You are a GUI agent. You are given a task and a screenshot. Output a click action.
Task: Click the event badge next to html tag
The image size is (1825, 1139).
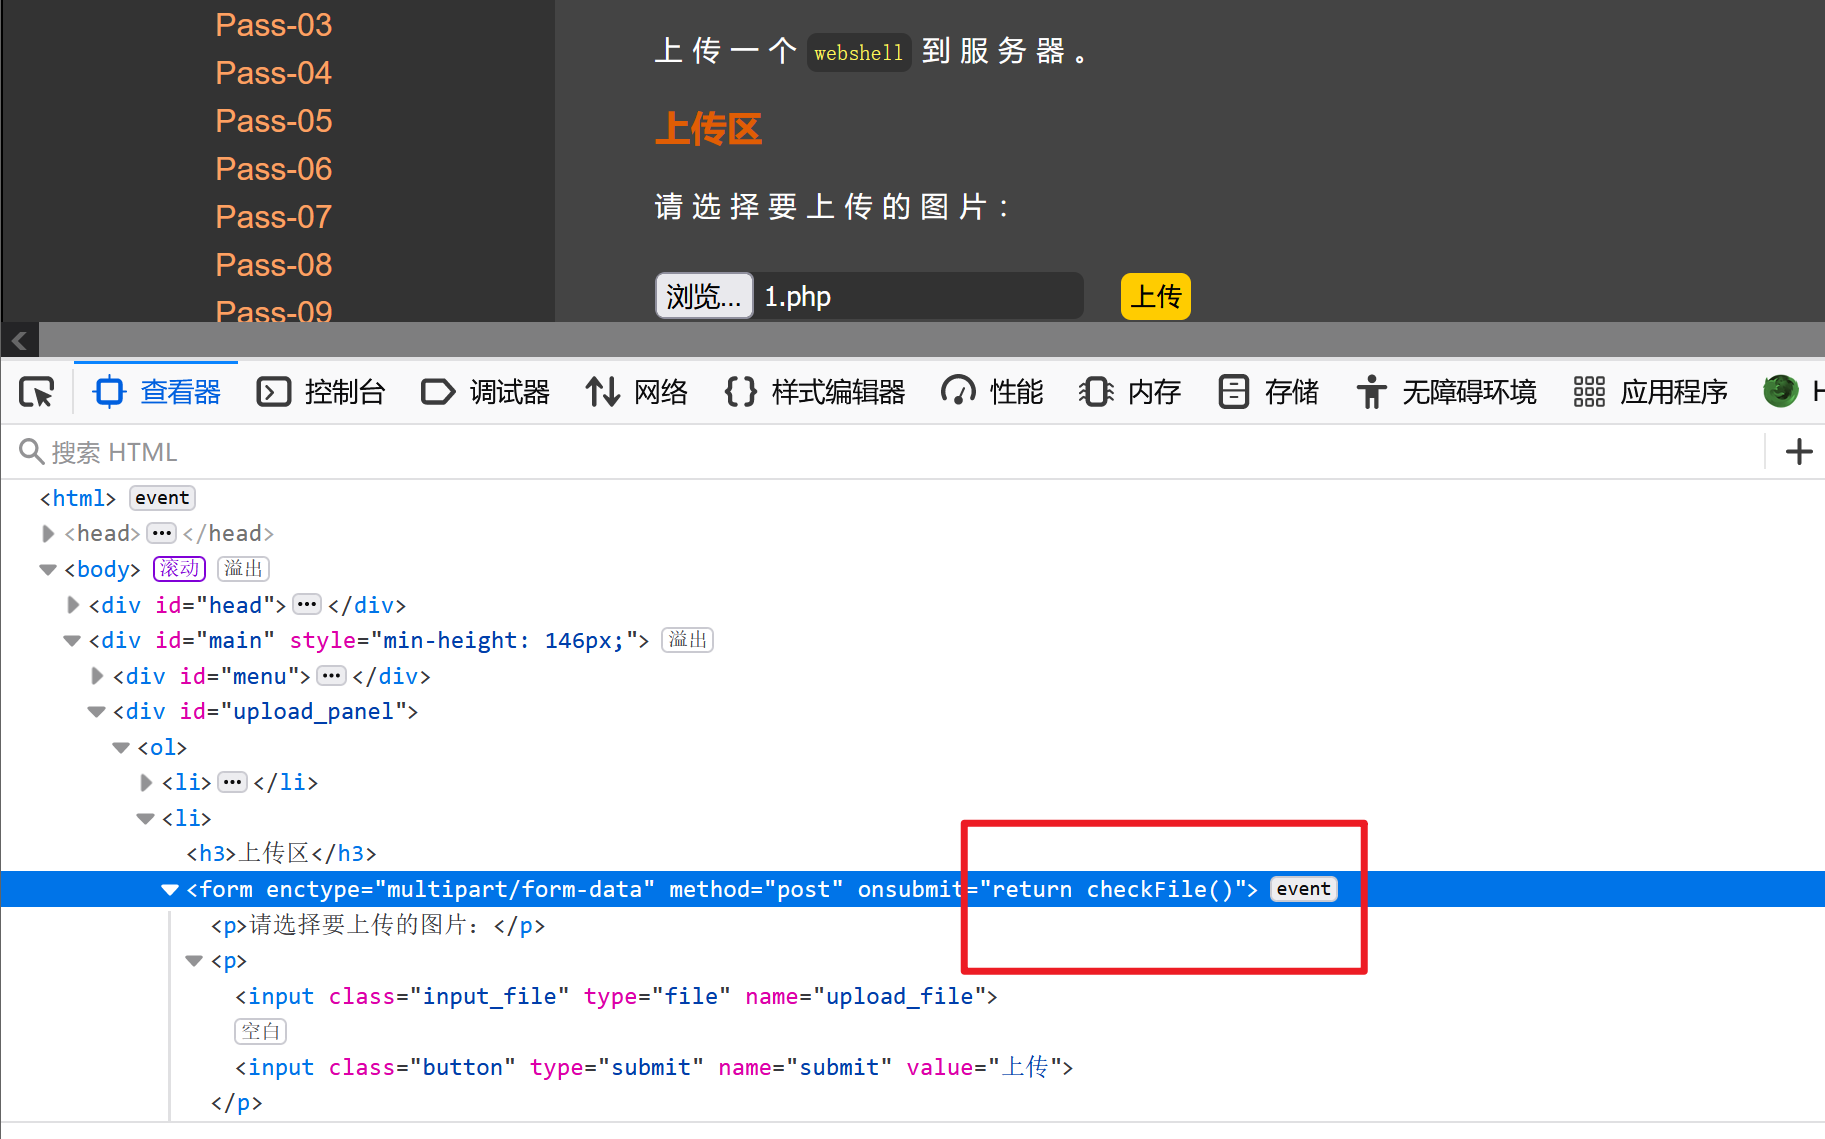[x=162, y=498]
